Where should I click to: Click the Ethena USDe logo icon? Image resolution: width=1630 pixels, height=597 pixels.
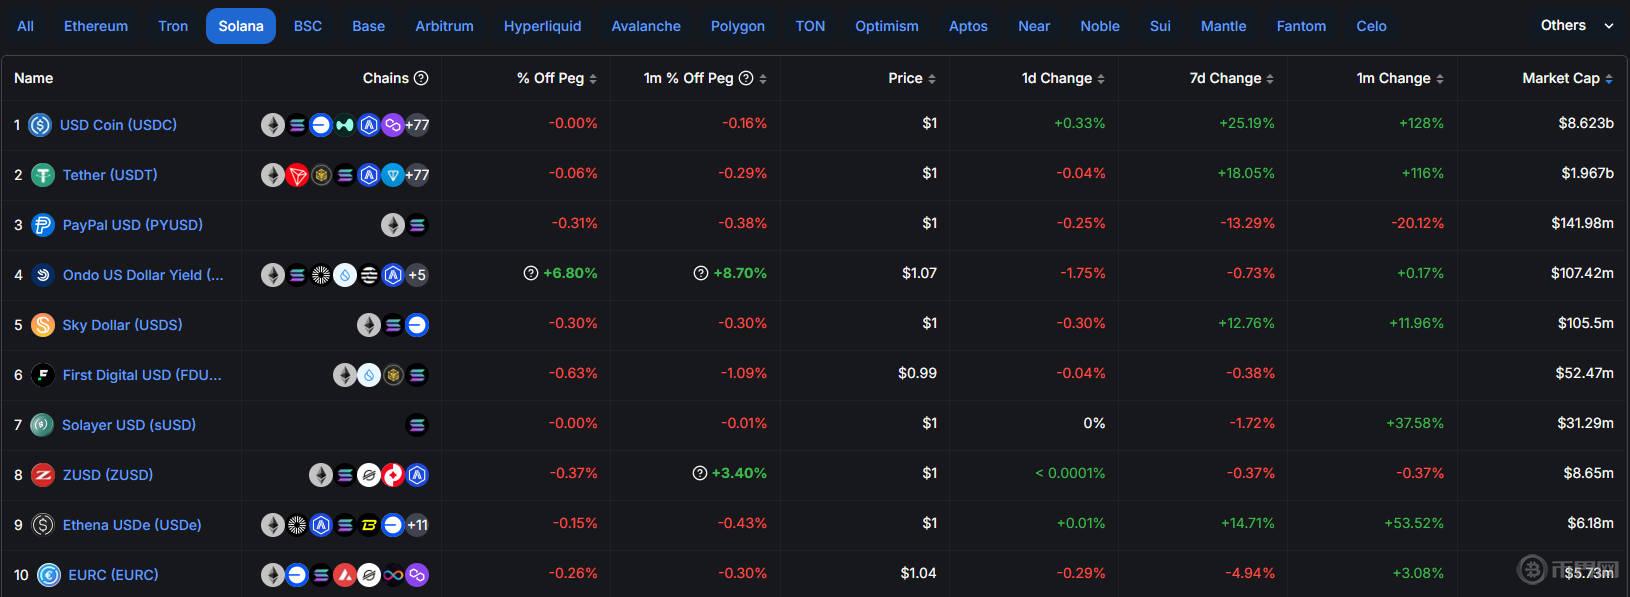[x=42, y=525]
